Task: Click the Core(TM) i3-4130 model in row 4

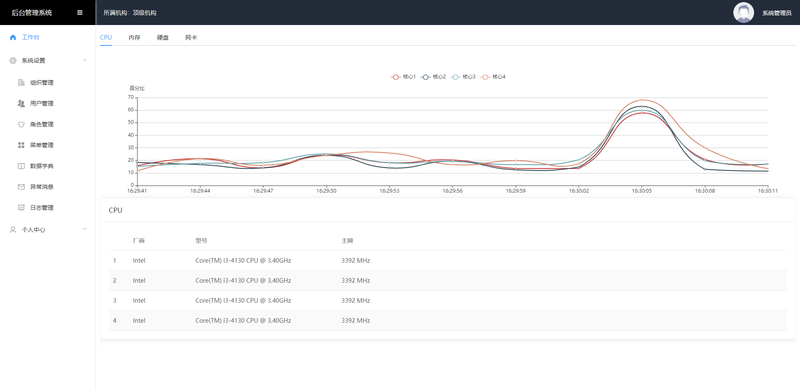Action: (x=243, y=321)
